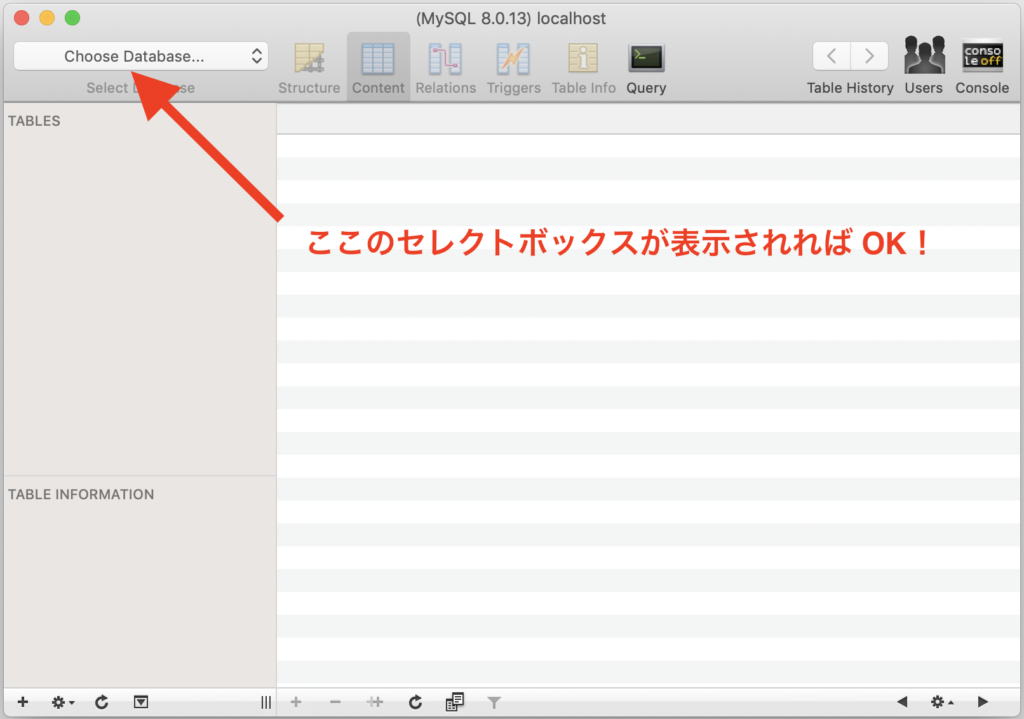Toggle the table information pane

(x=141, y=702)
